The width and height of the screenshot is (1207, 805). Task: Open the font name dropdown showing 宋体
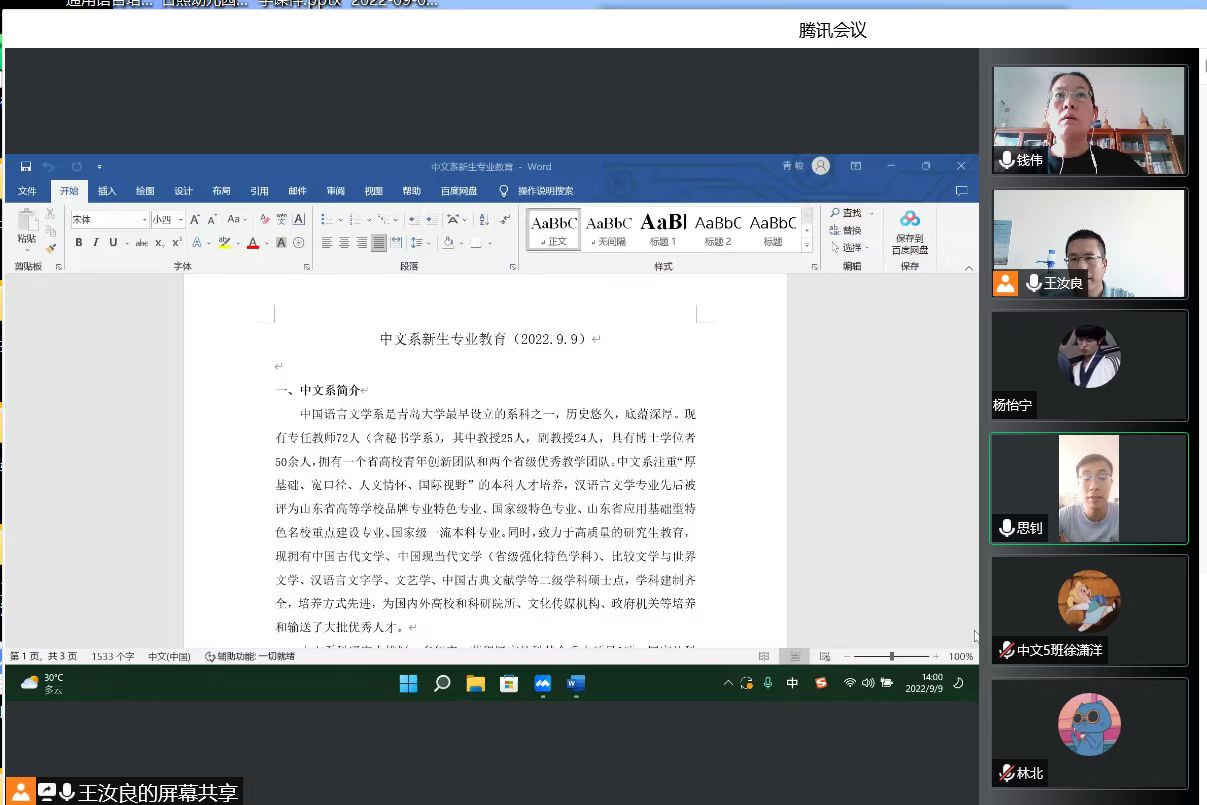coord(109,219)
